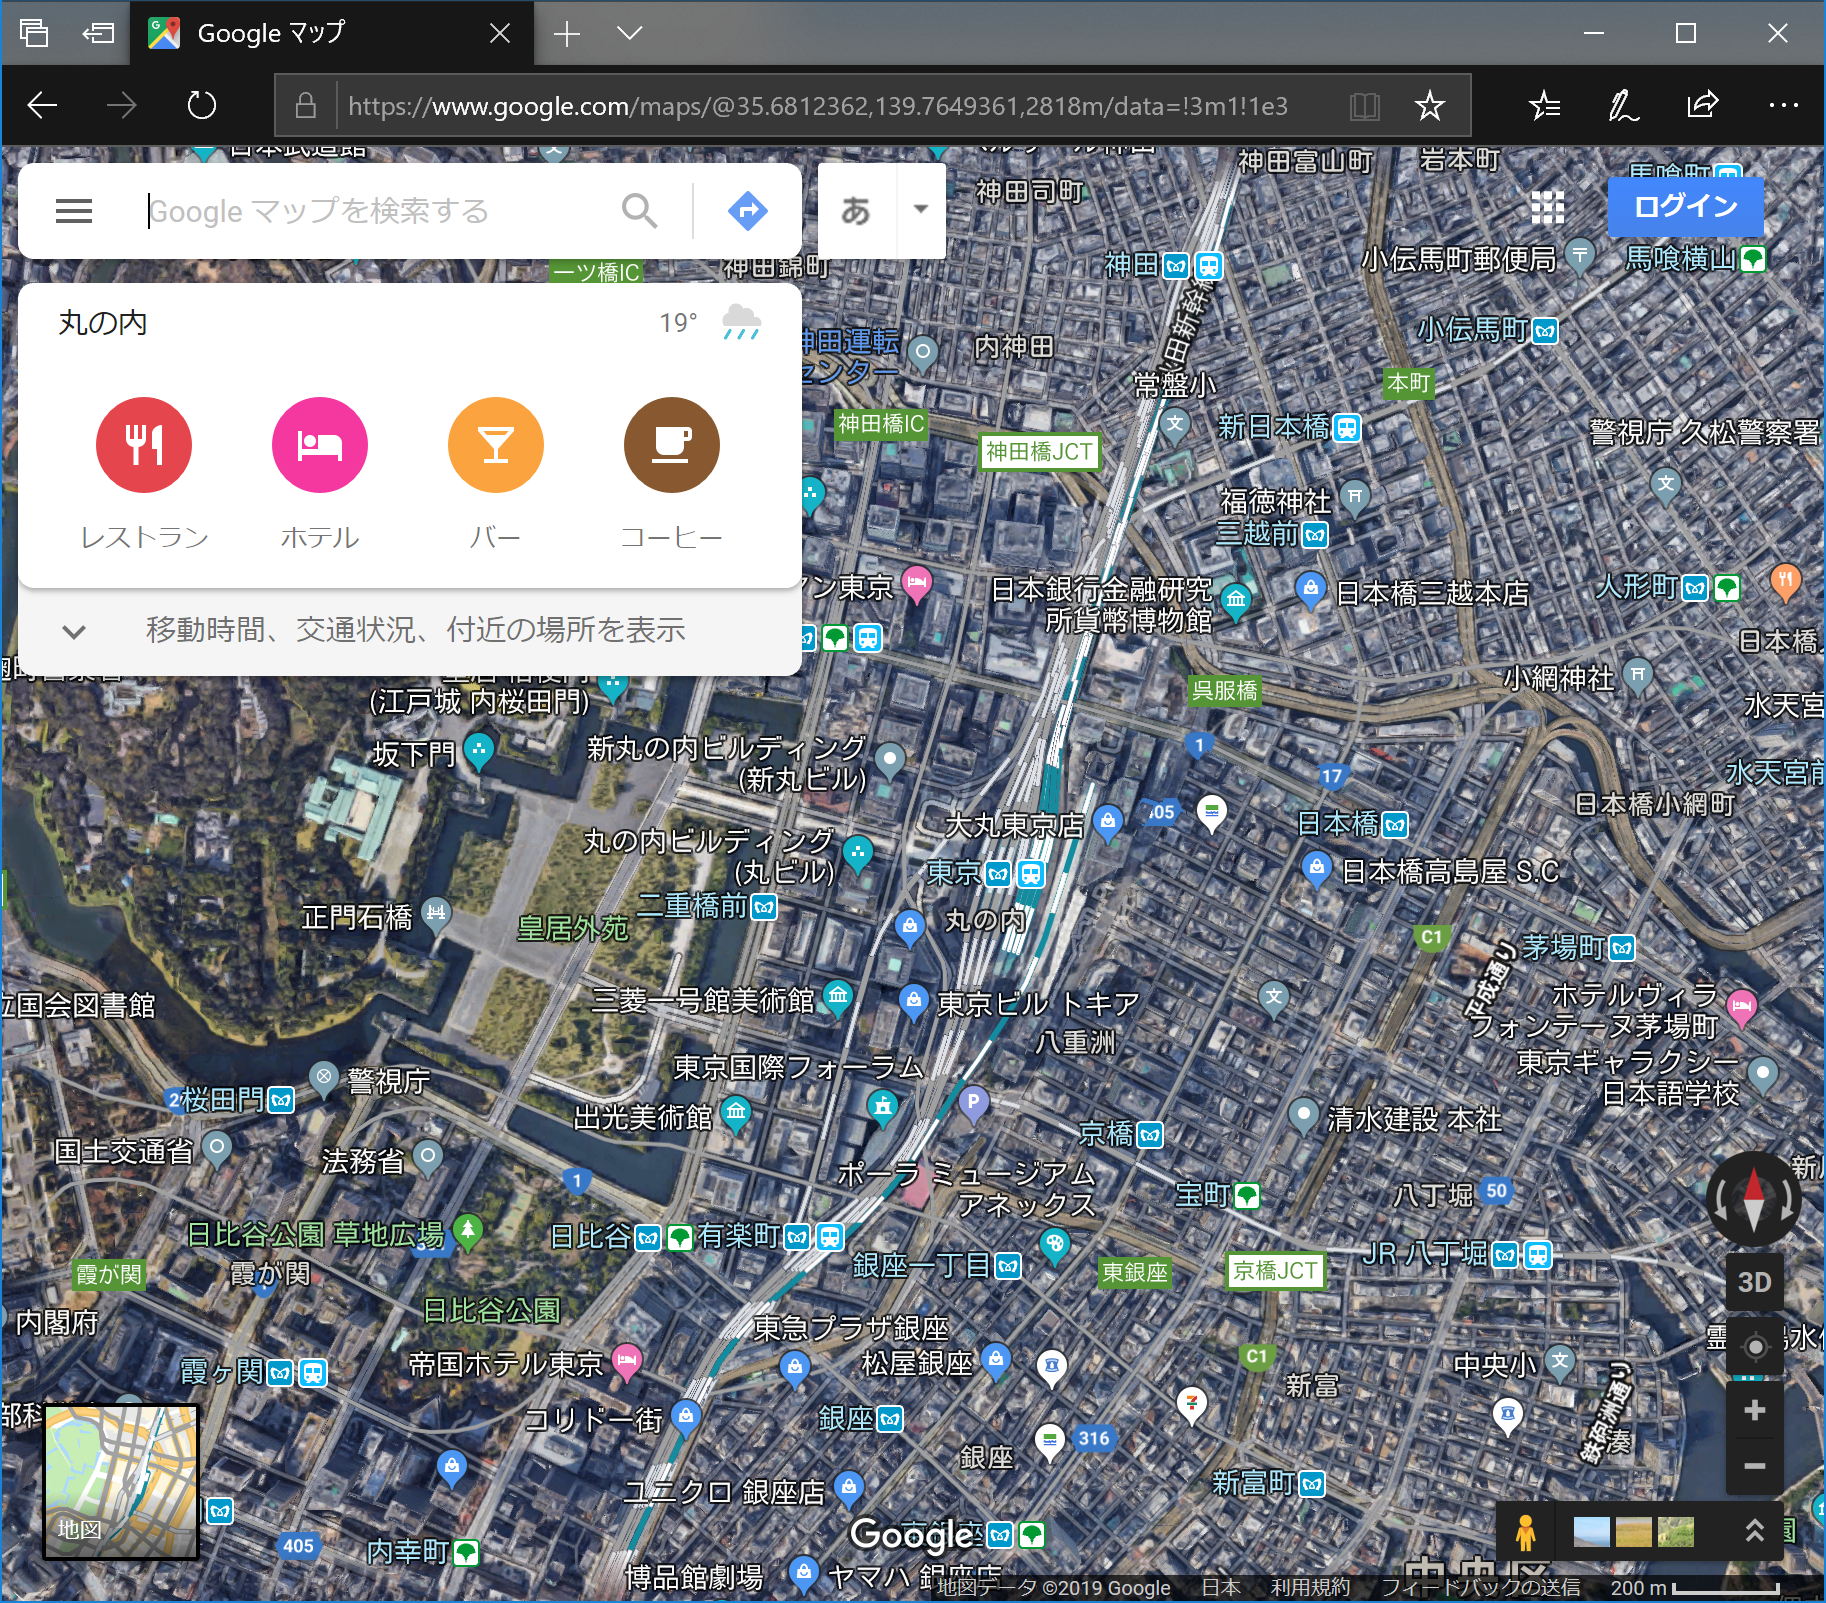This screenshot has width=1826, height=1603.
Task: Open the 利用規約 terms link
Action: [x=1309, y=1587]
